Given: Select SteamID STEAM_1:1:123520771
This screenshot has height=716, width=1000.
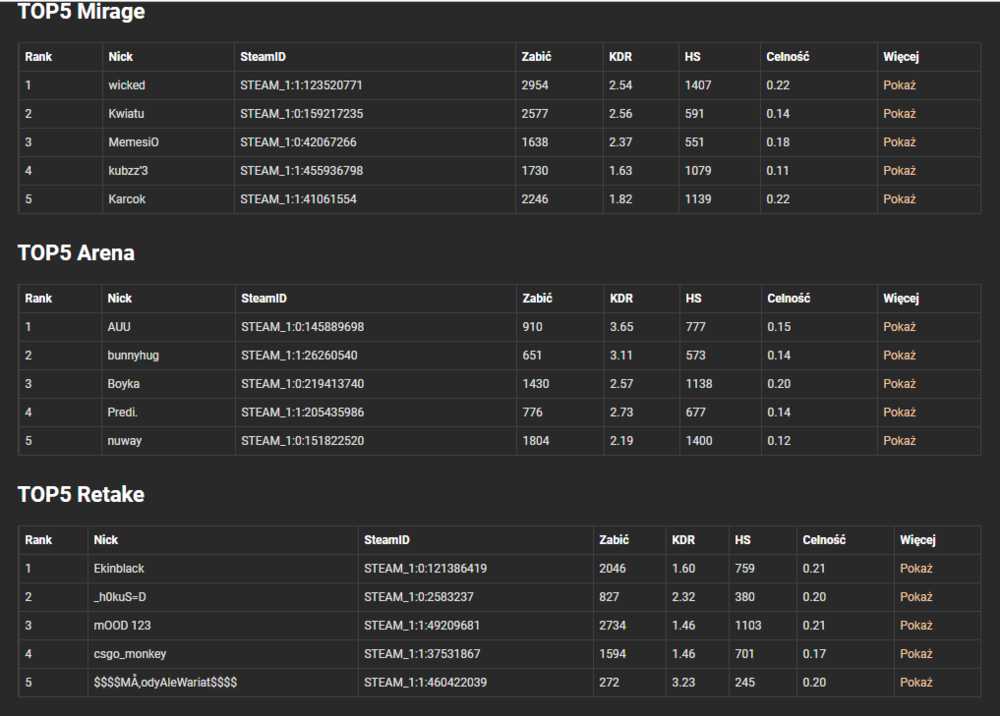Looking at the screenshot, I should click(301, 85).
